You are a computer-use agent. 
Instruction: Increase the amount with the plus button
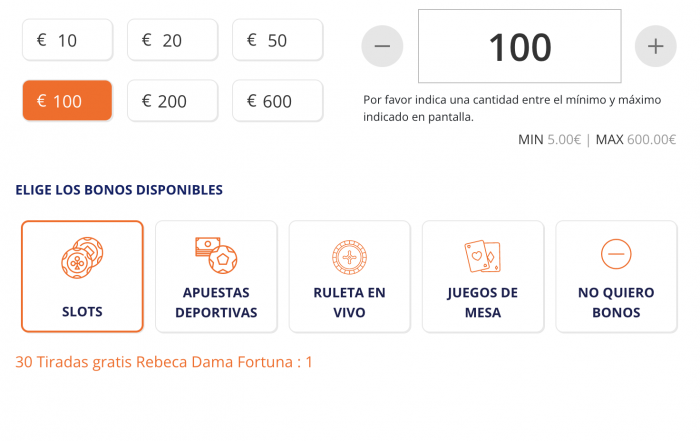point(655,46)
